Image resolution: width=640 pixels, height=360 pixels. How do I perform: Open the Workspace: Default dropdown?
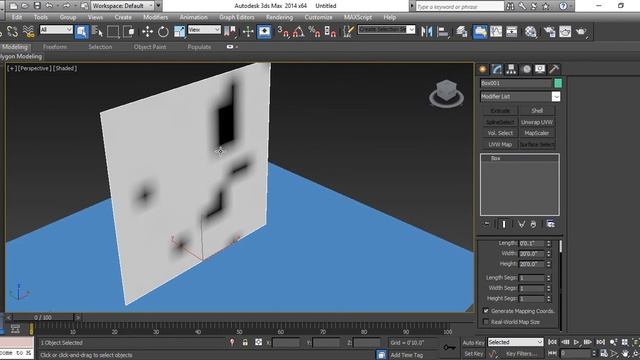point(122,6)
